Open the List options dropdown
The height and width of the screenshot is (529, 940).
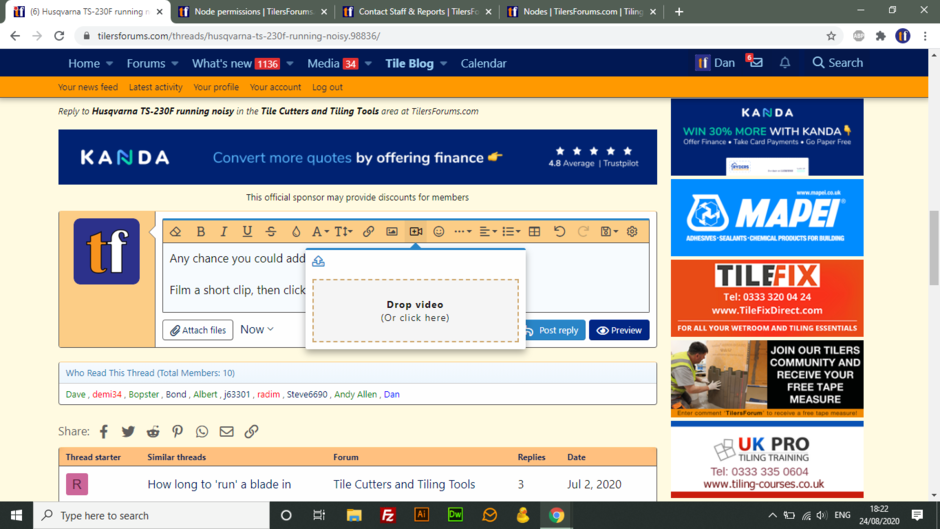[511, 232]
